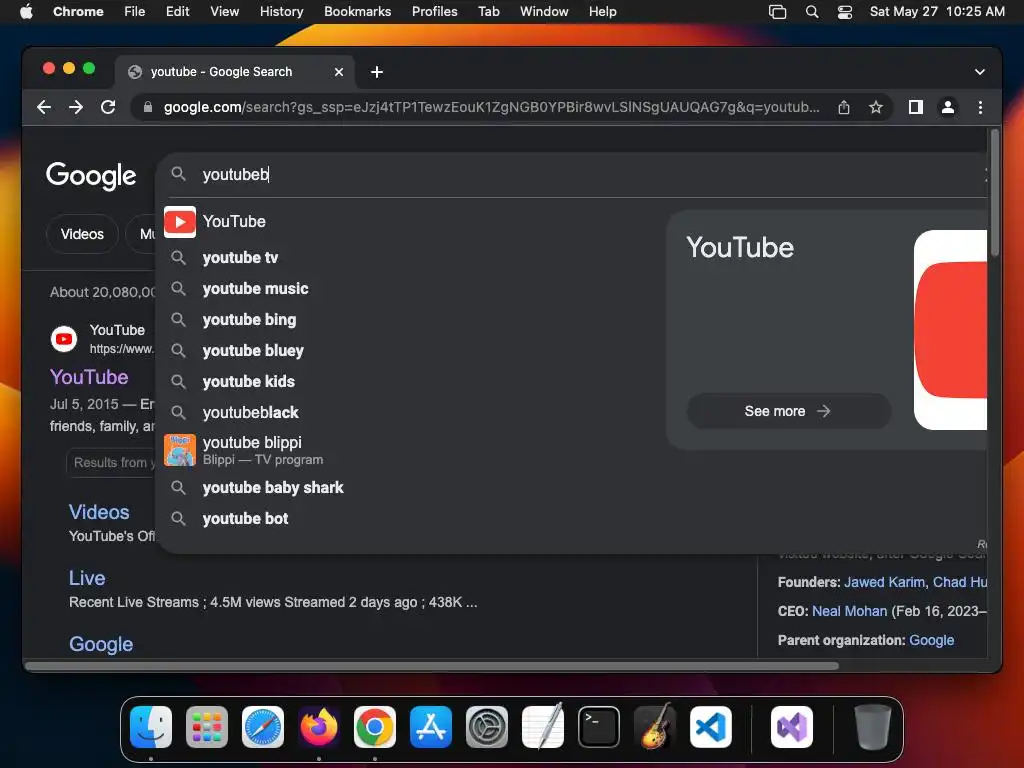1024x768 pixels.
Task: Open the Bookmarks menu
Action: pos(358,11)
